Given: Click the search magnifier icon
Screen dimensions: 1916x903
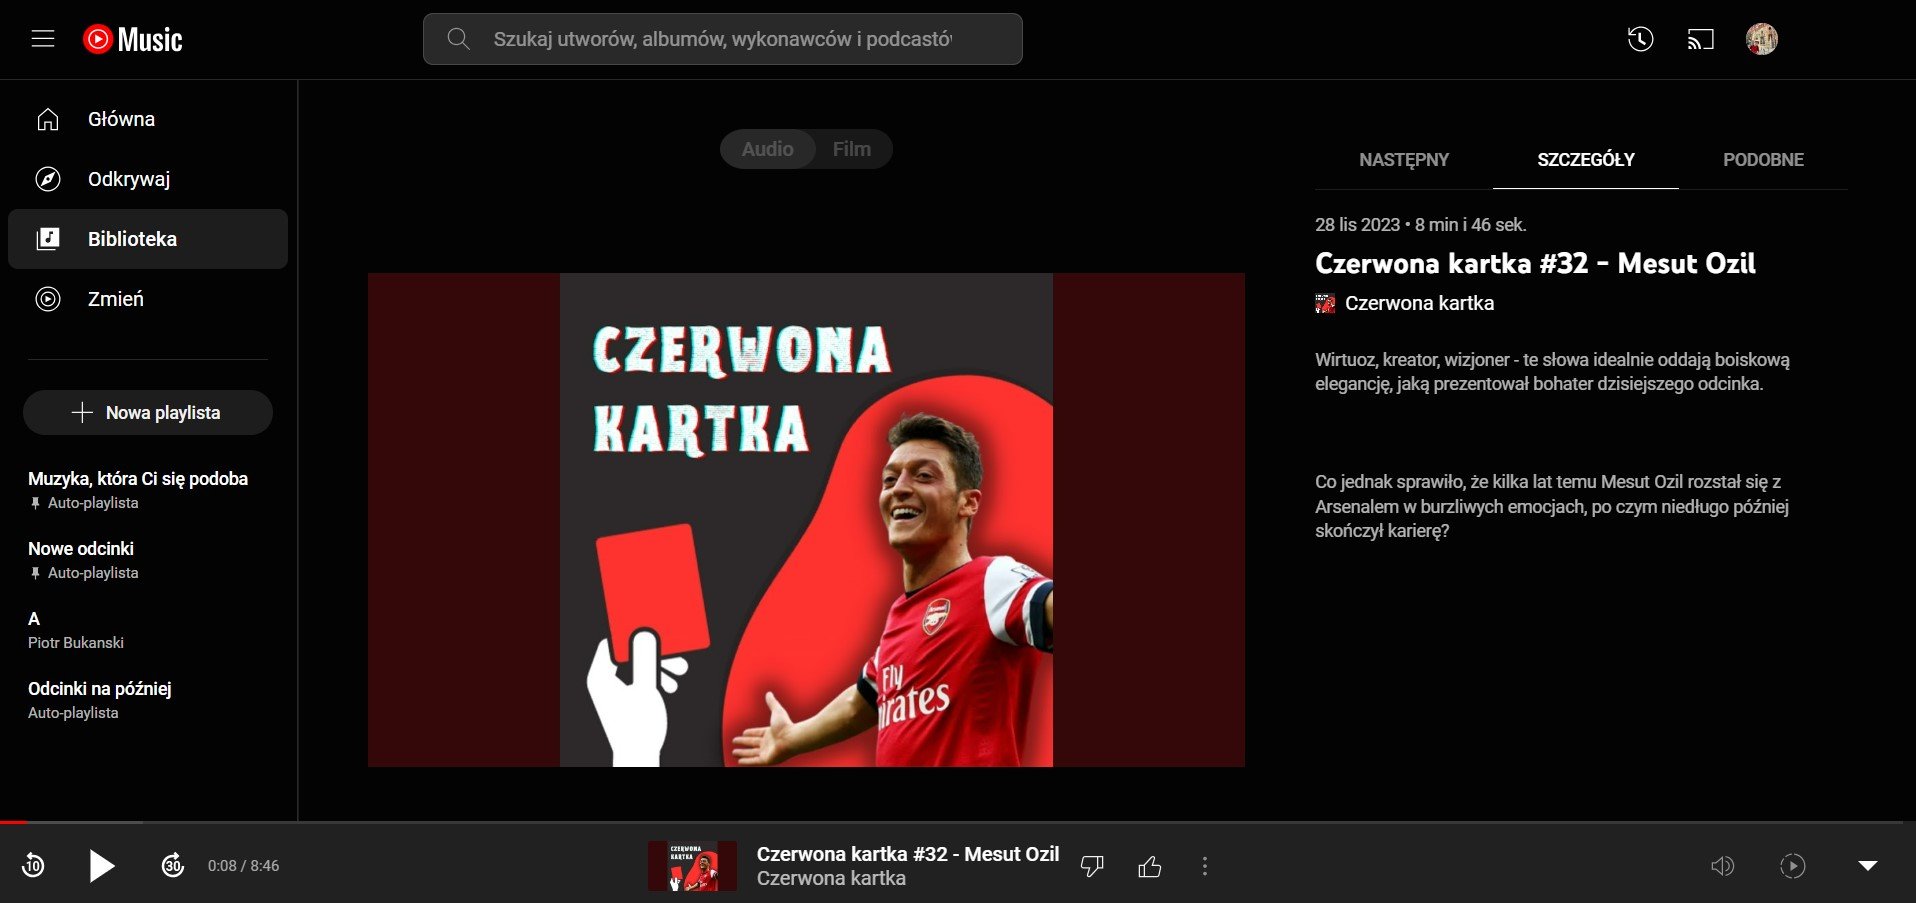Looking at the screenshot, I should (x=458, y=39).
